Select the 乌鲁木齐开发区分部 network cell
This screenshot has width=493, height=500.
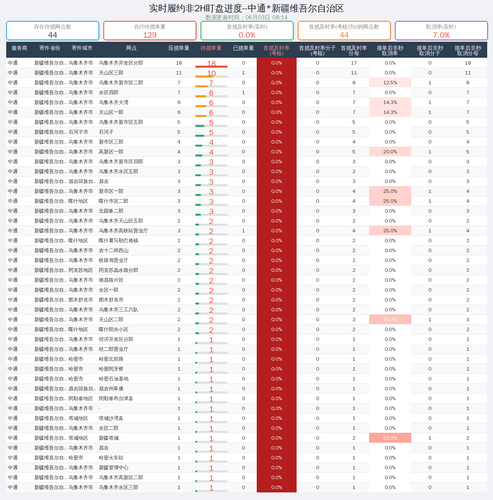pos(121,63)
